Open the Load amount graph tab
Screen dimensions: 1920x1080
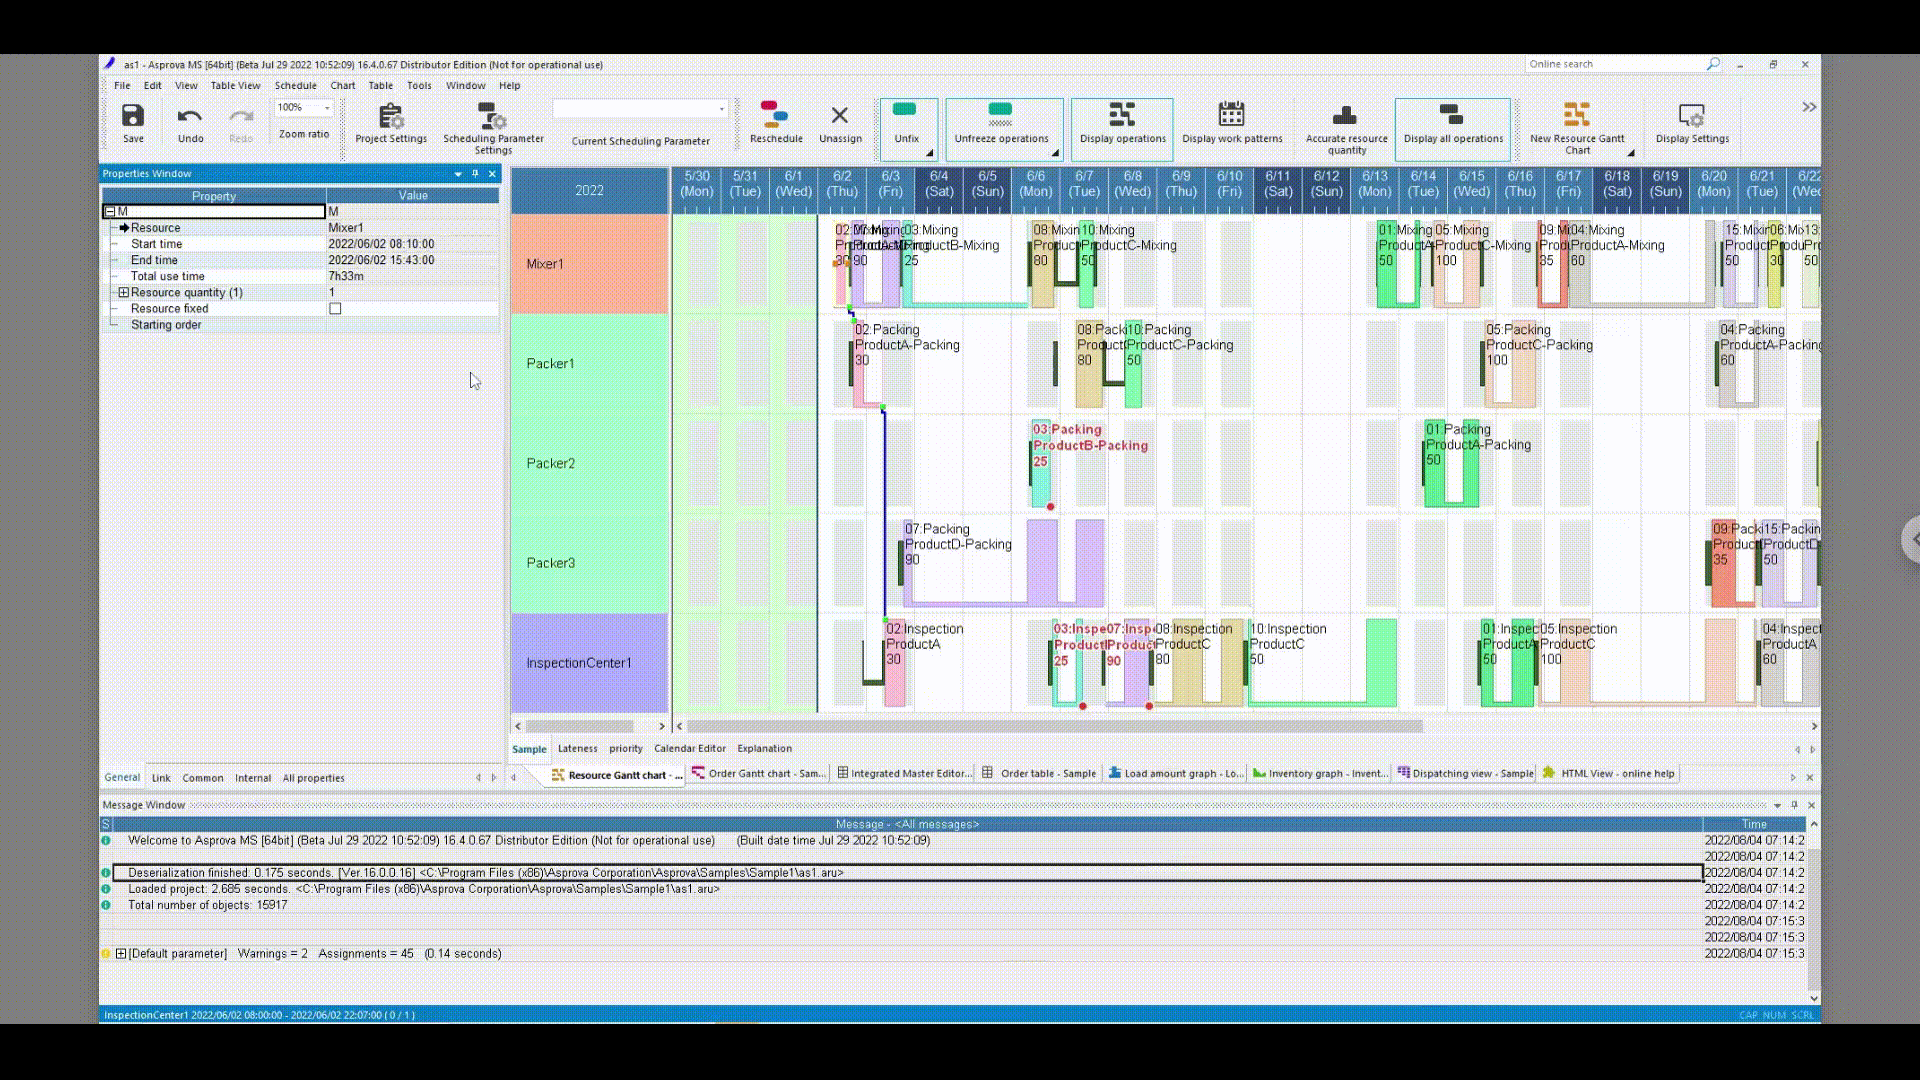pos(1175,774)
